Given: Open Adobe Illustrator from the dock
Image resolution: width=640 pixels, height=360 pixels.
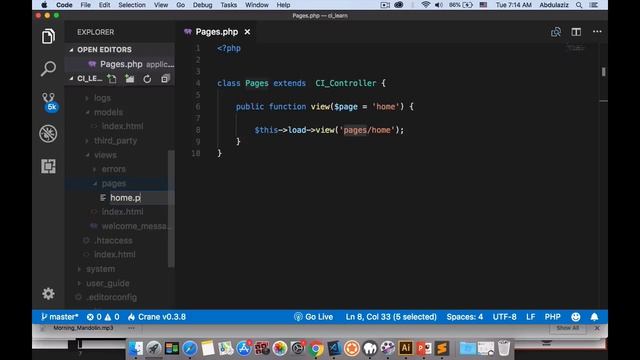Looking at the screenshot, I should point(405,348).
